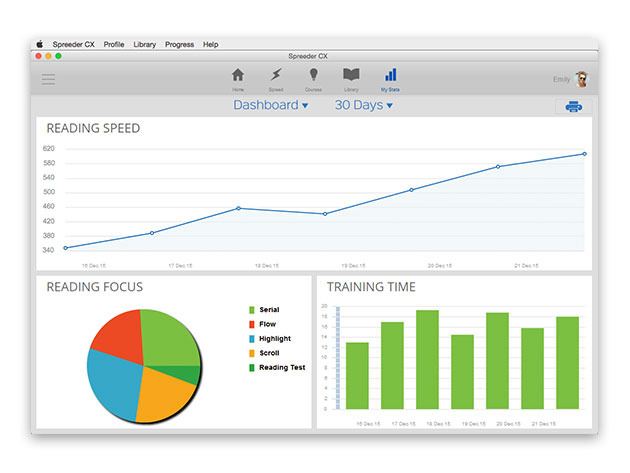The width and height of the screenshot is (630, 473).
Task: Open the Library menu in menu bar
Action: tap(145, 45)
